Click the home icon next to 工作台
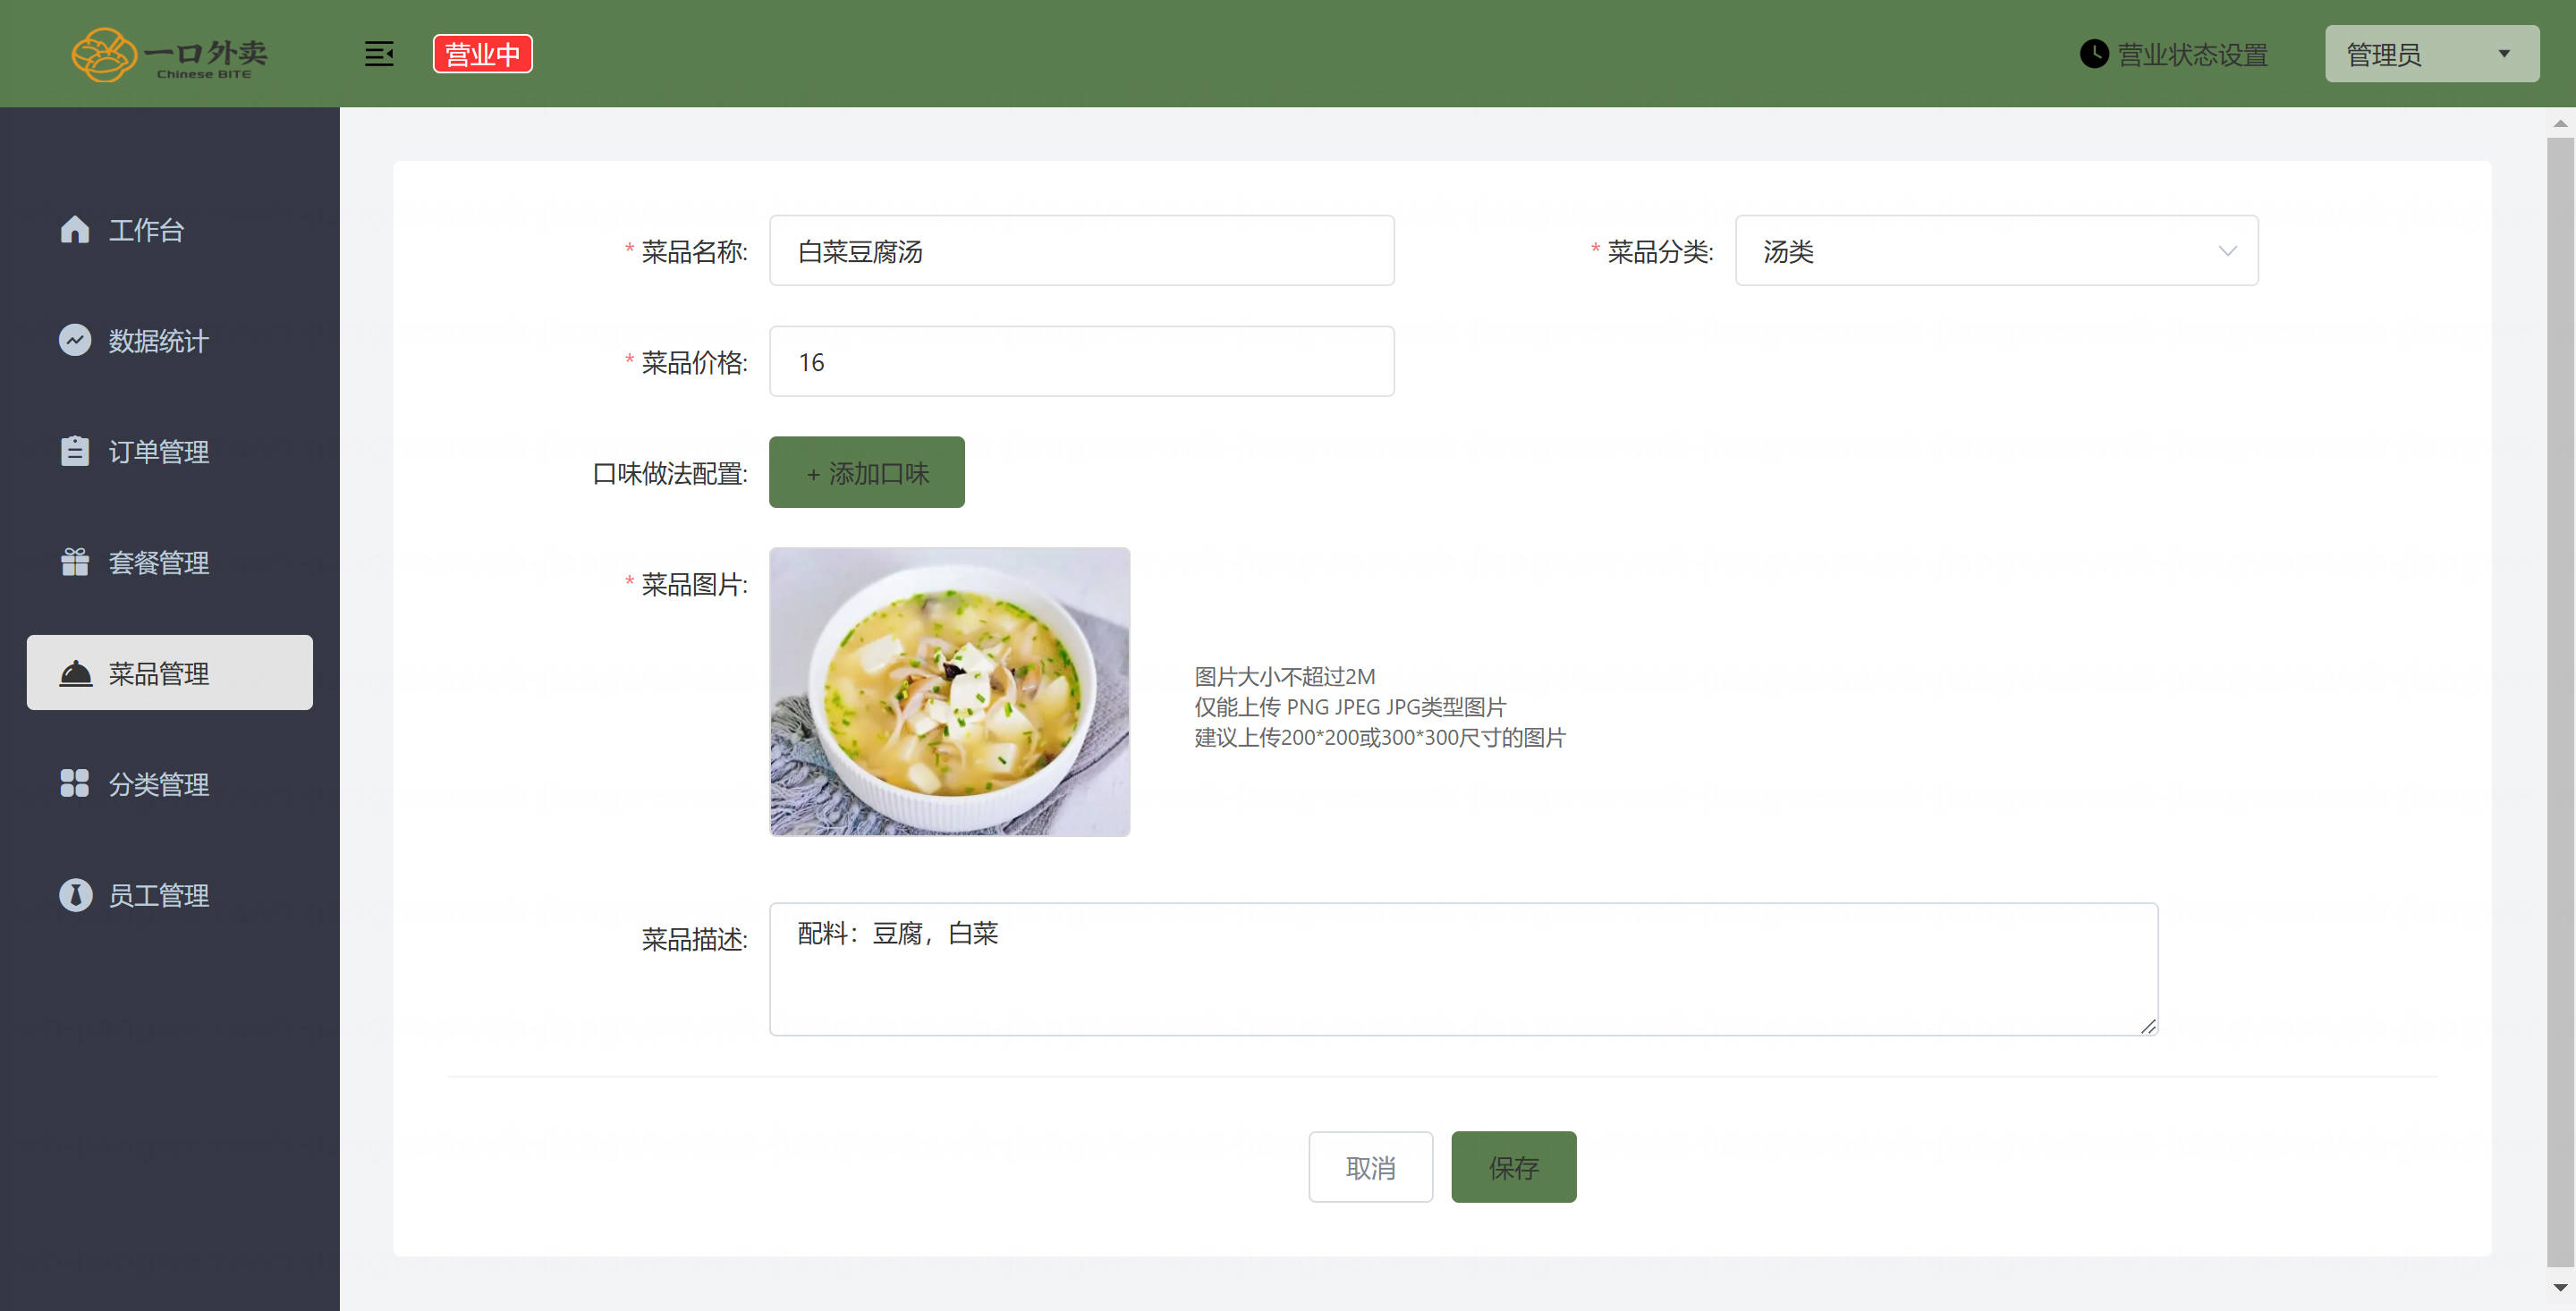Screen dimensions: 2576x1311 pyautogui.click(x=75, y=230)
